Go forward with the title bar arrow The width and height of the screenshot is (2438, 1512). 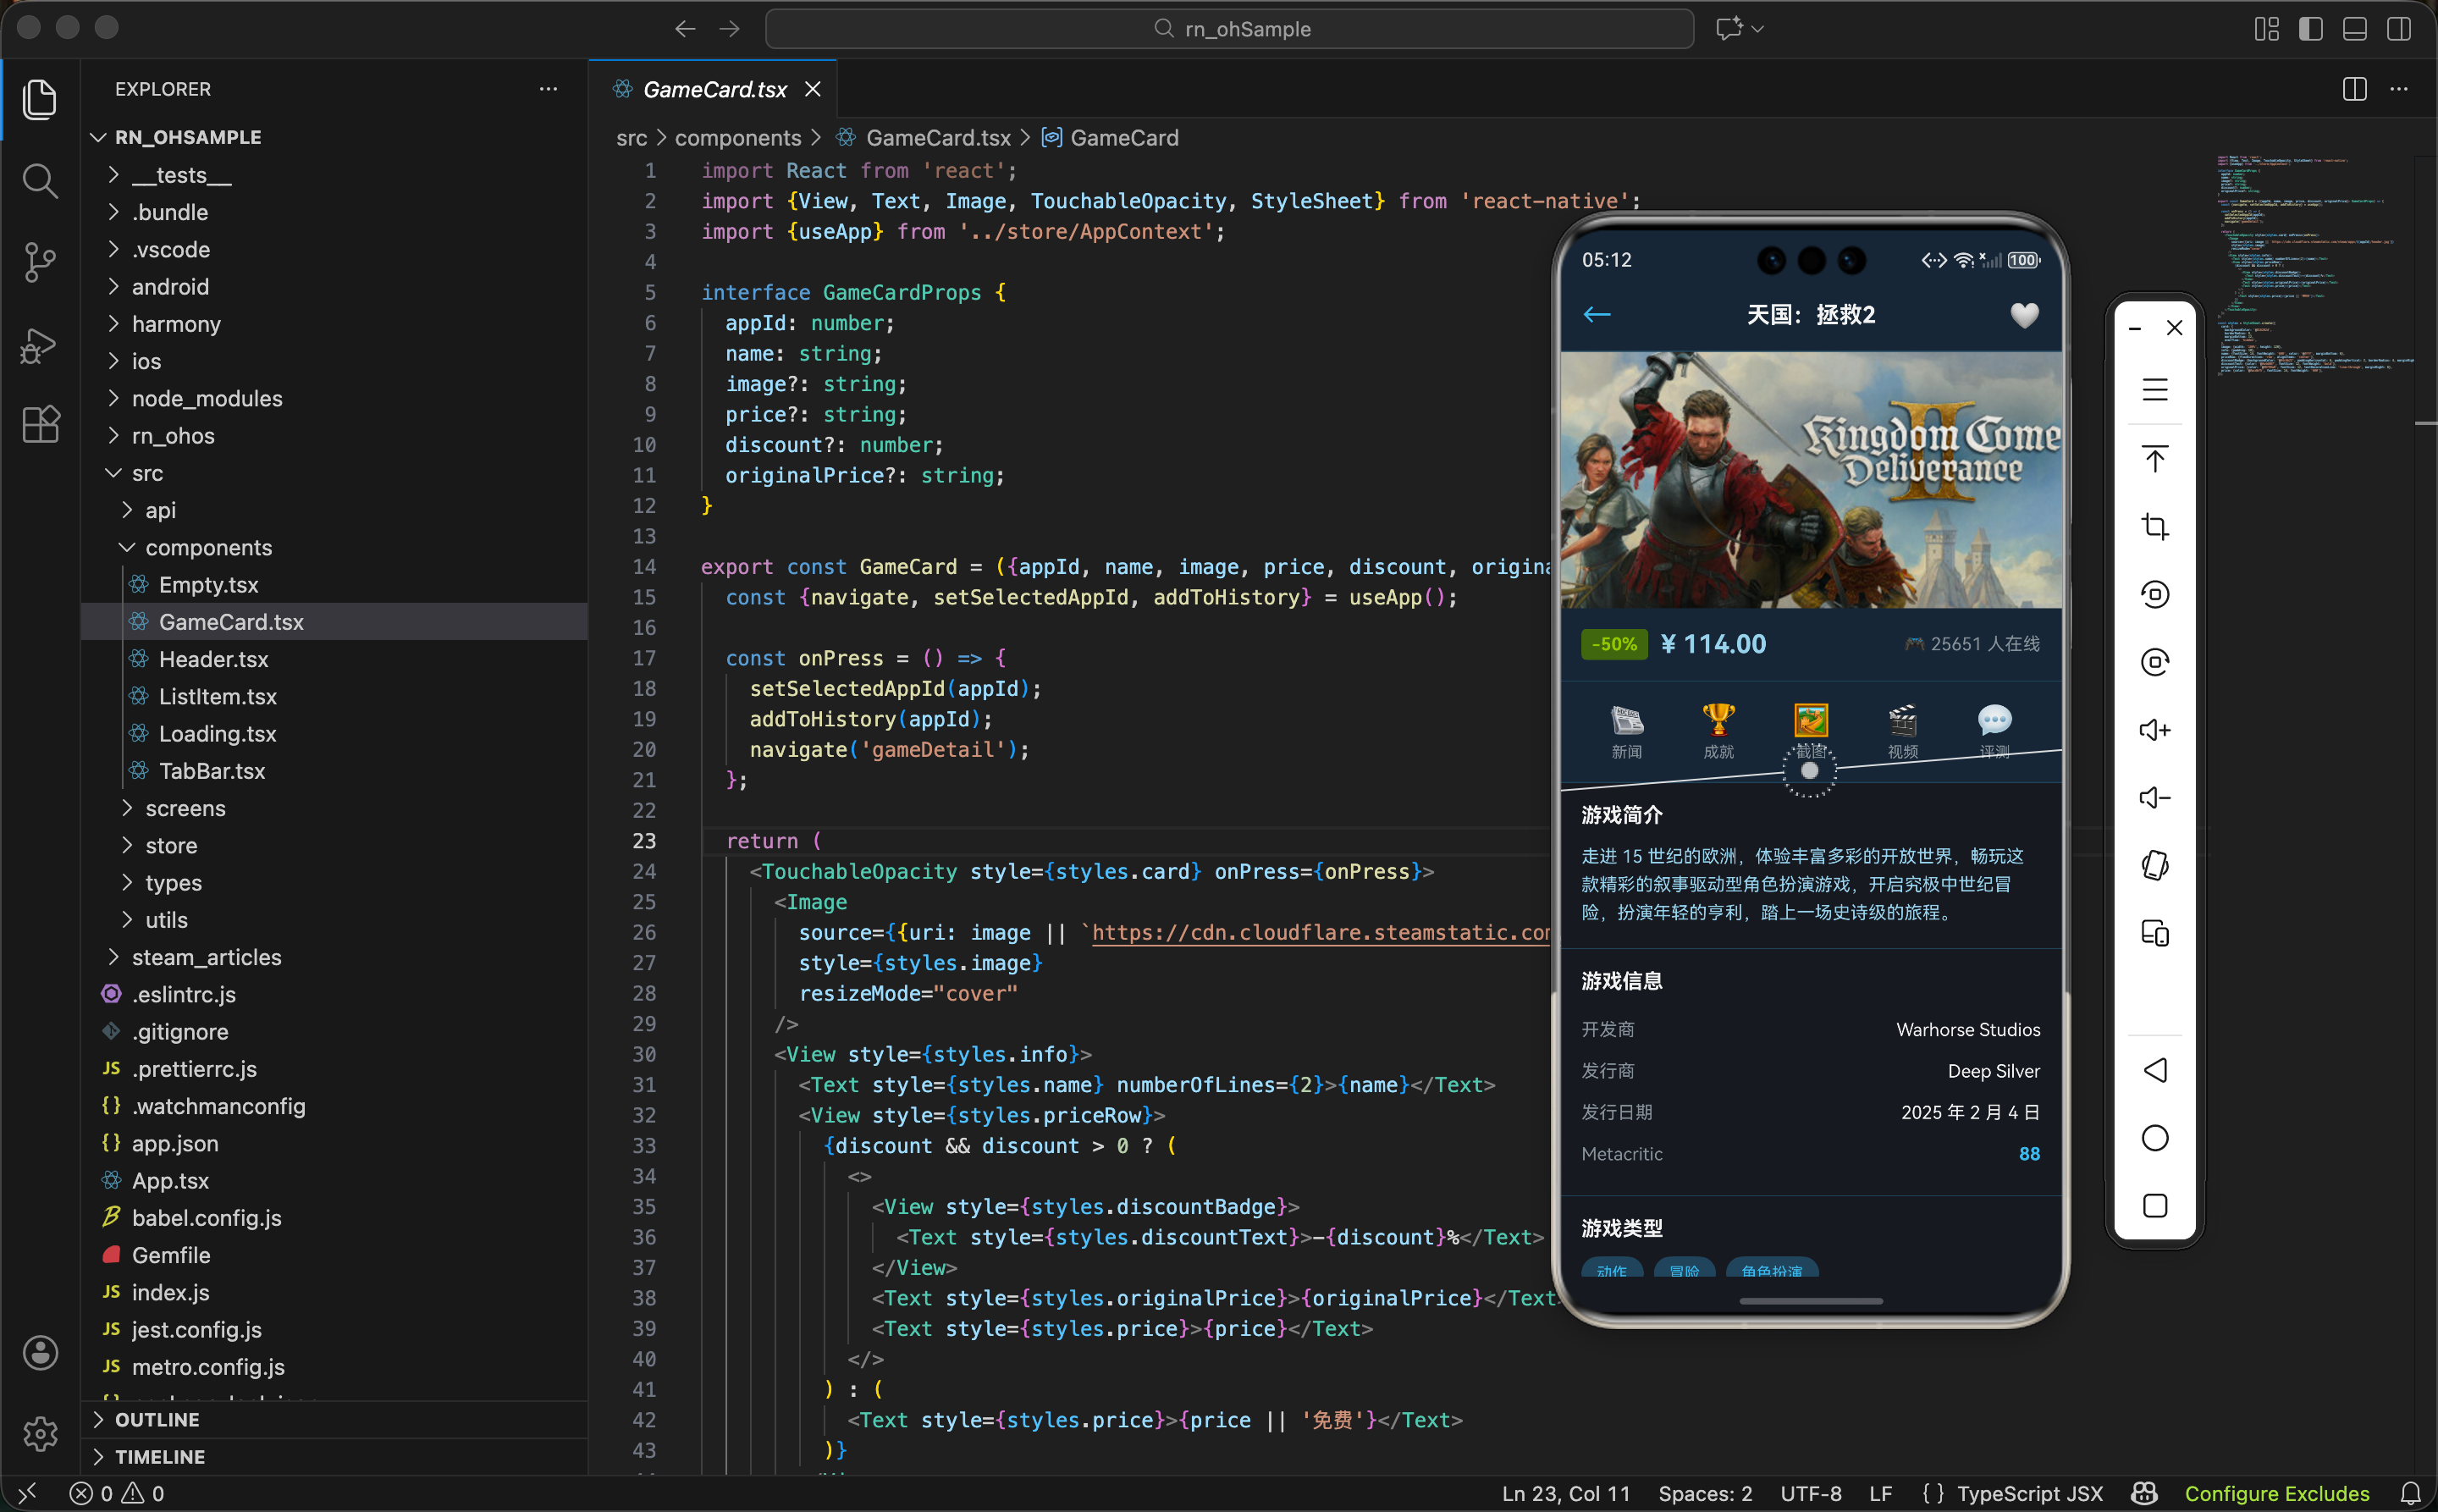pos(730,29)
